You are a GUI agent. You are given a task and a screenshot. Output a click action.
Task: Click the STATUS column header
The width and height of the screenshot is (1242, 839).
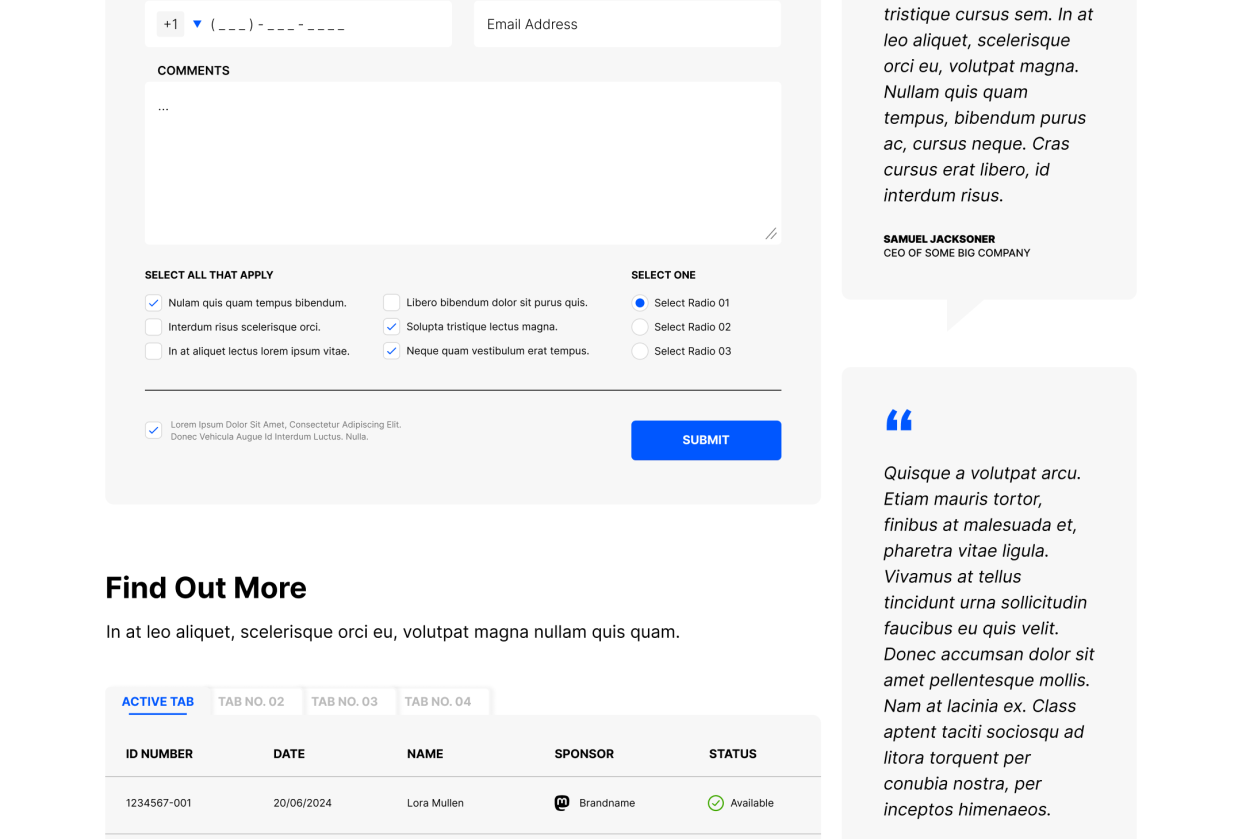coord(733,754)
